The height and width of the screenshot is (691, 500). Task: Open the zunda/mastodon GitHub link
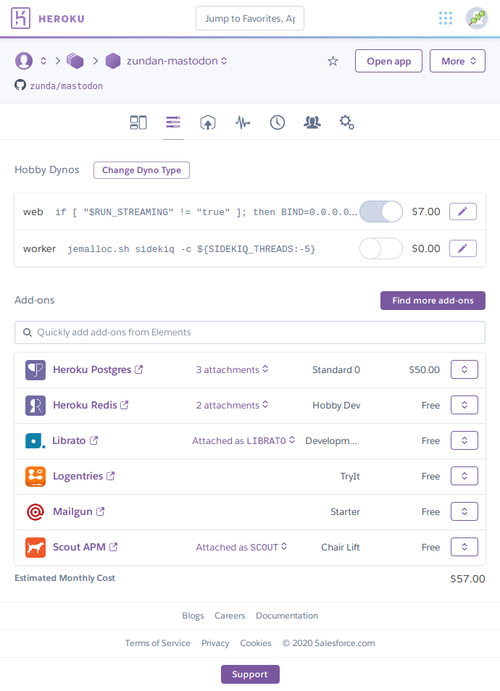66,85
